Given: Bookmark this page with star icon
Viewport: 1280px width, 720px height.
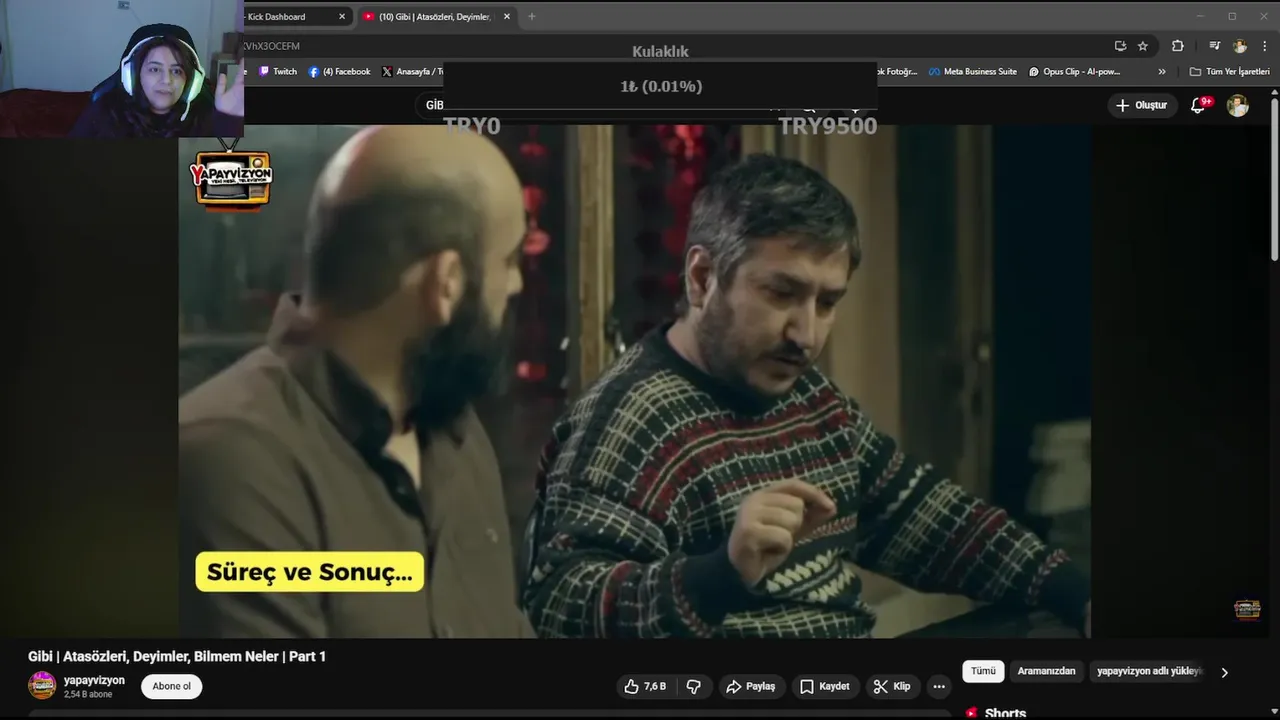Looking at the screenshot, I should [1143, 46].
